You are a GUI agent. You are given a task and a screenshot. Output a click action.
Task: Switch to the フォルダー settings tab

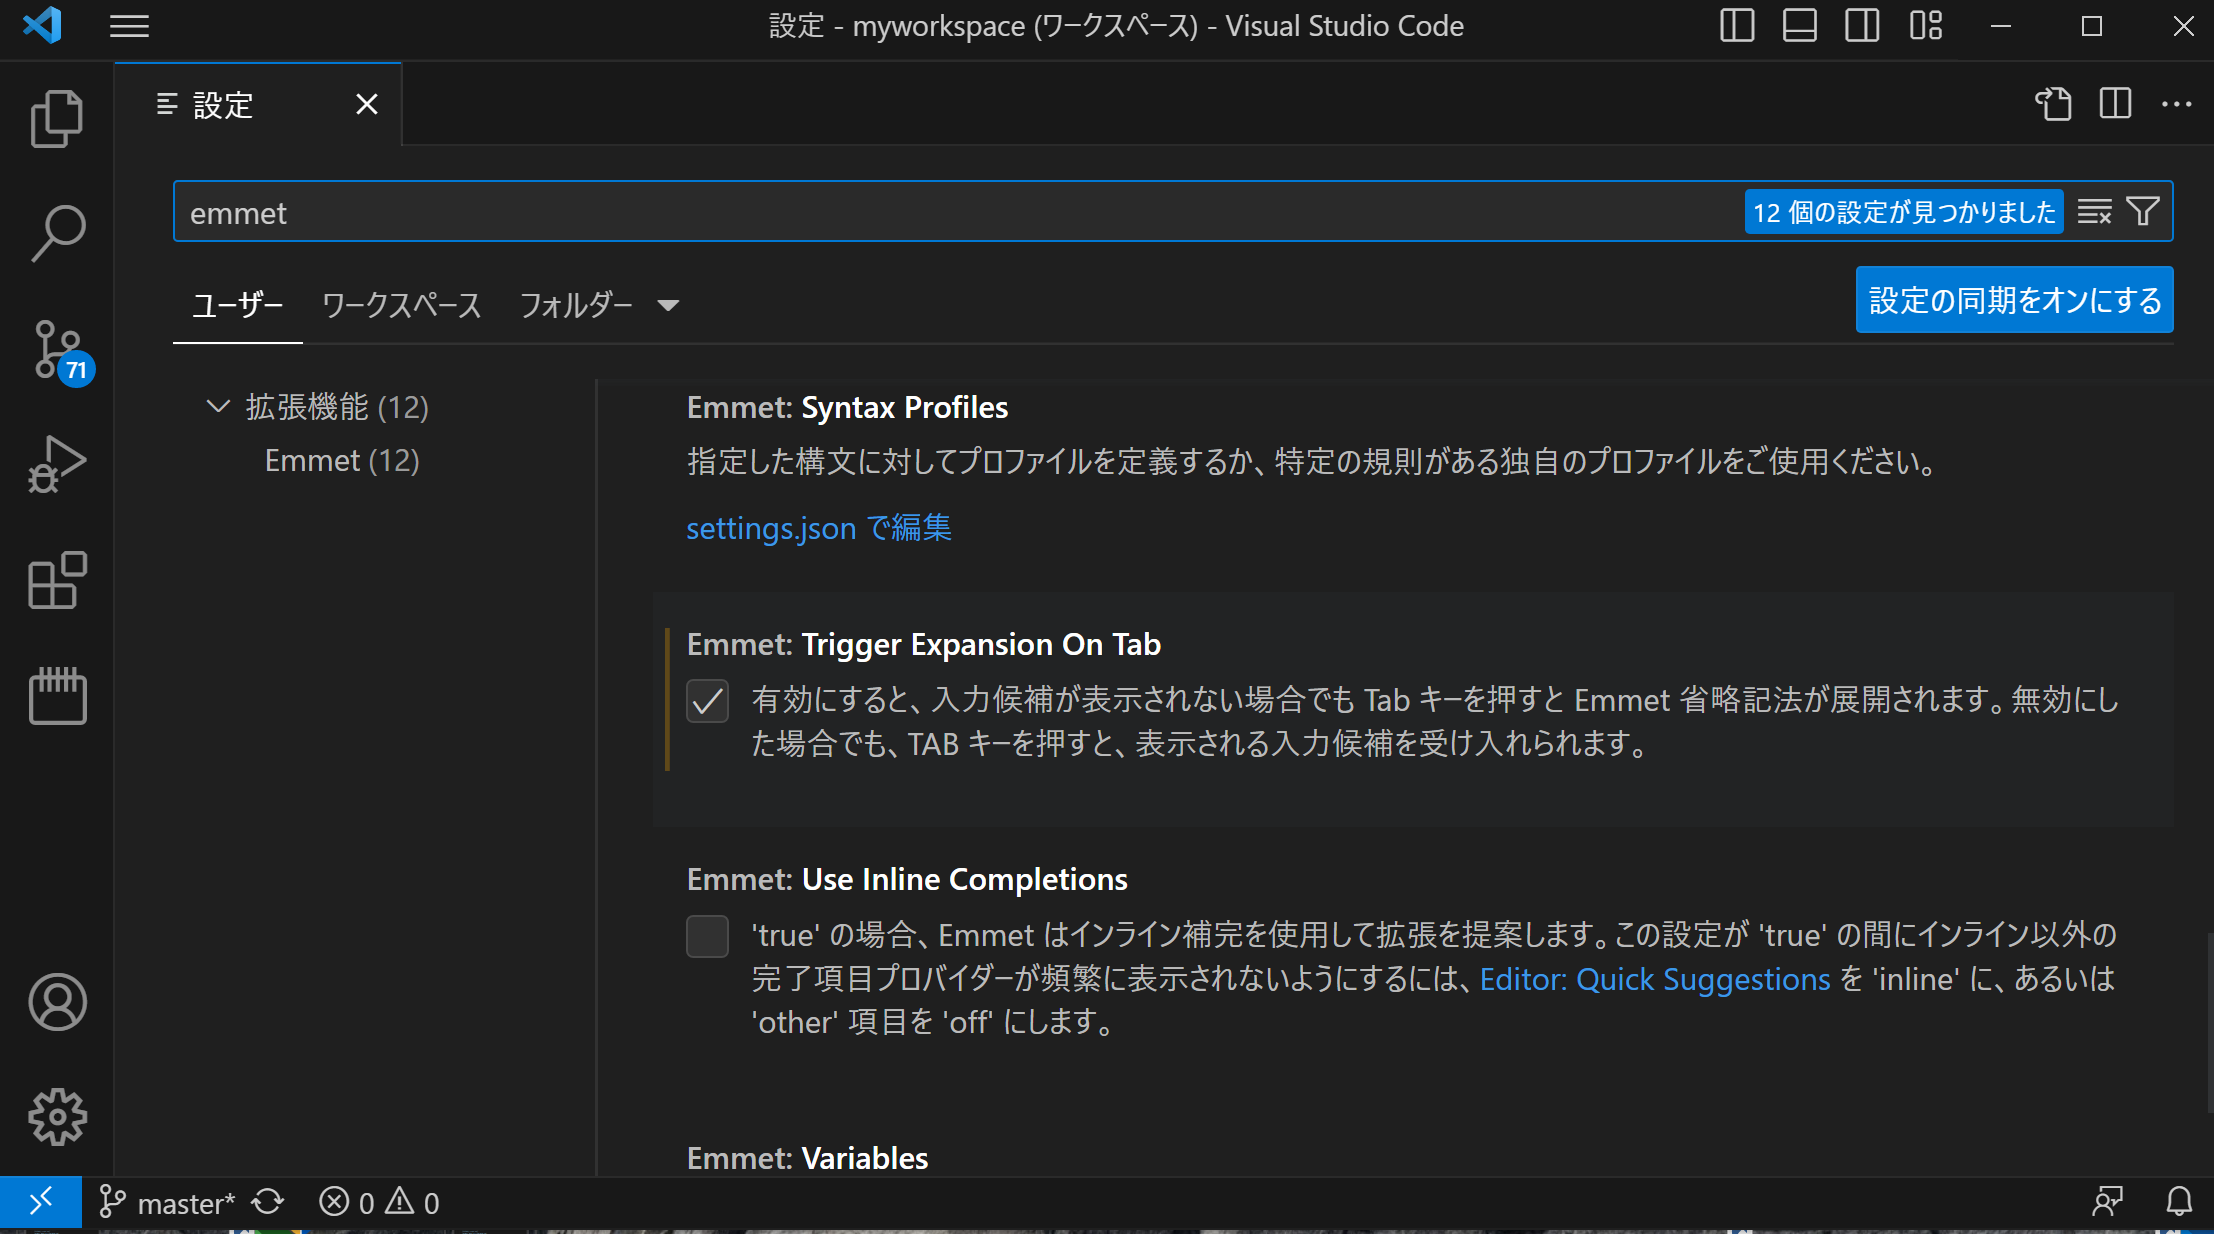pos(577,305)
